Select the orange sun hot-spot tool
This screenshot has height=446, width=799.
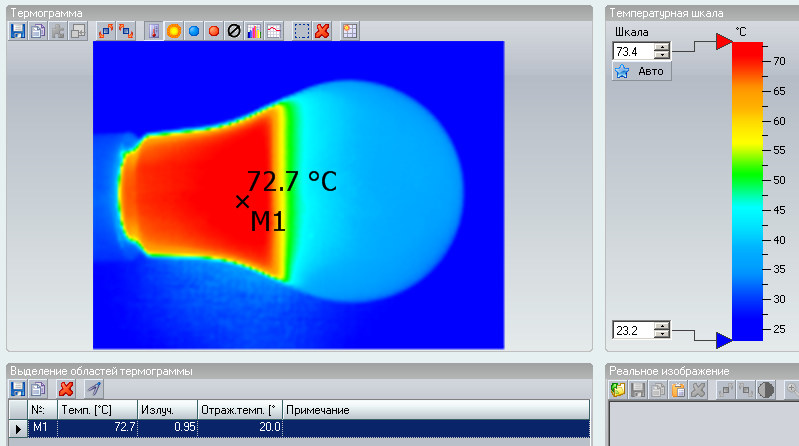tap(174, 31)
